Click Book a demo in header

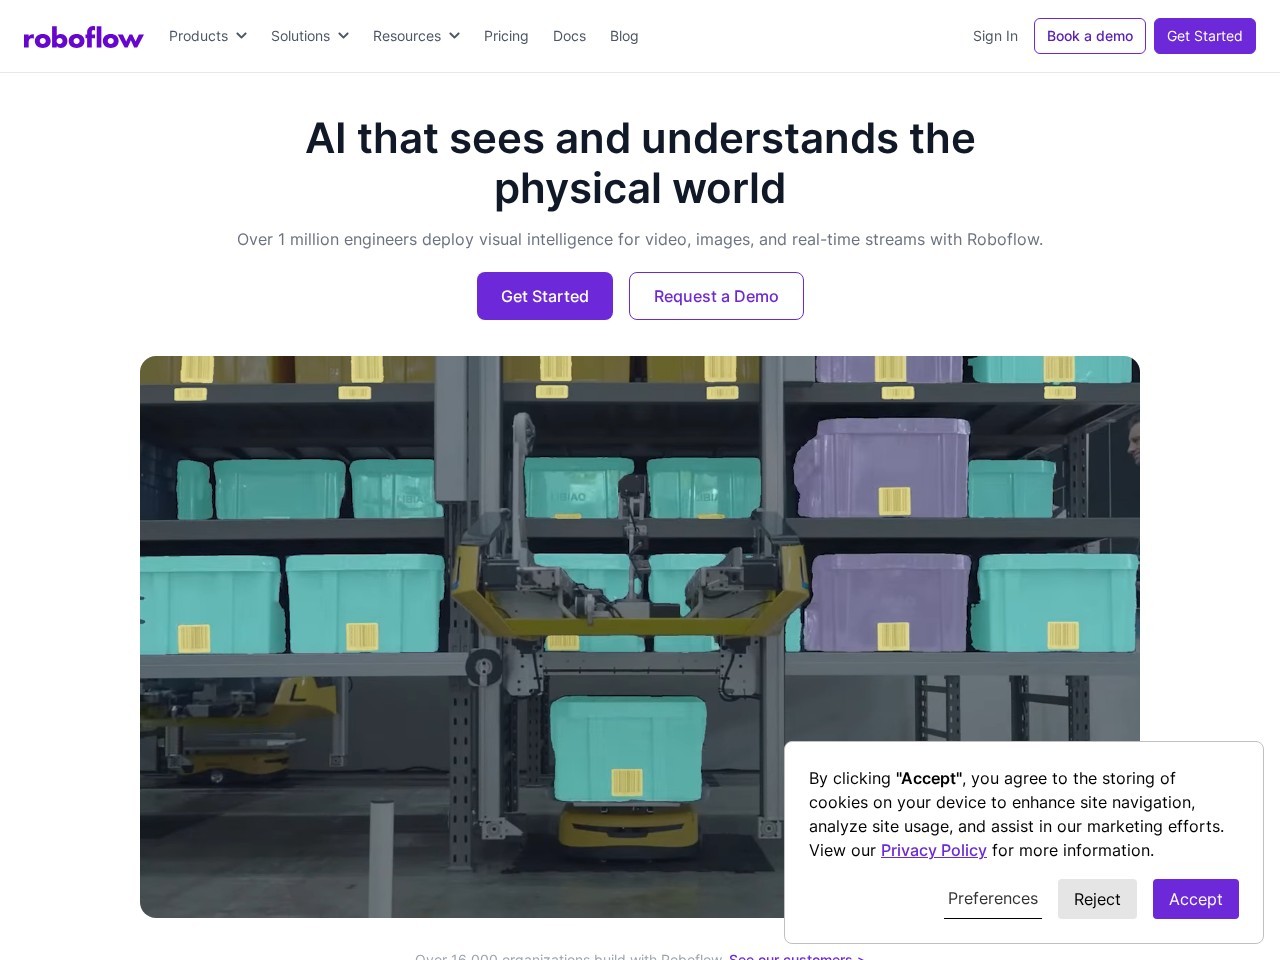click(1090, 36)
